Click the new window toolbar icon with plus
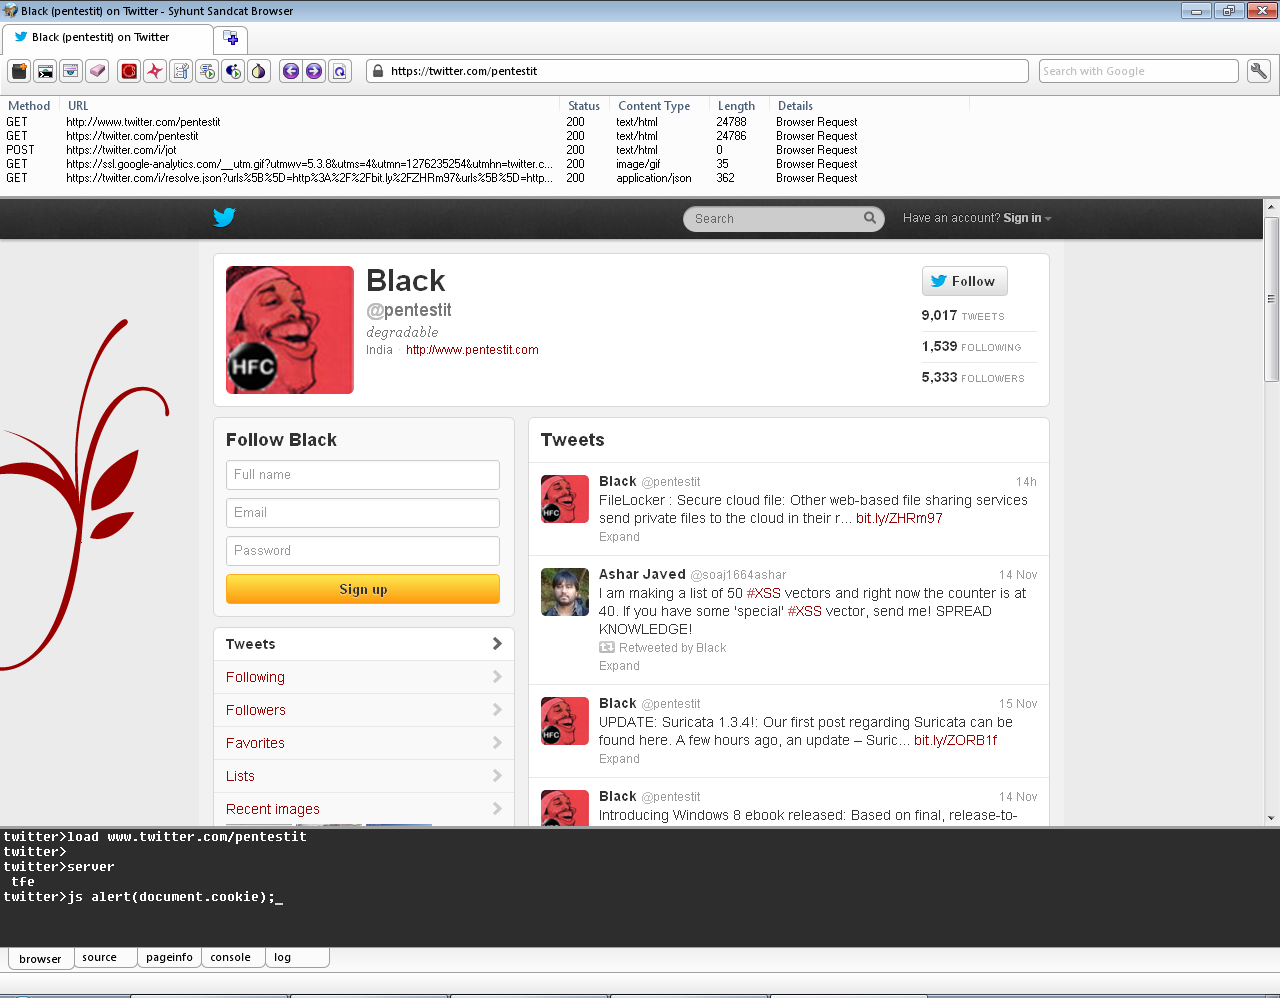This screenshot has height=998, width=1280. coord(19,71)
